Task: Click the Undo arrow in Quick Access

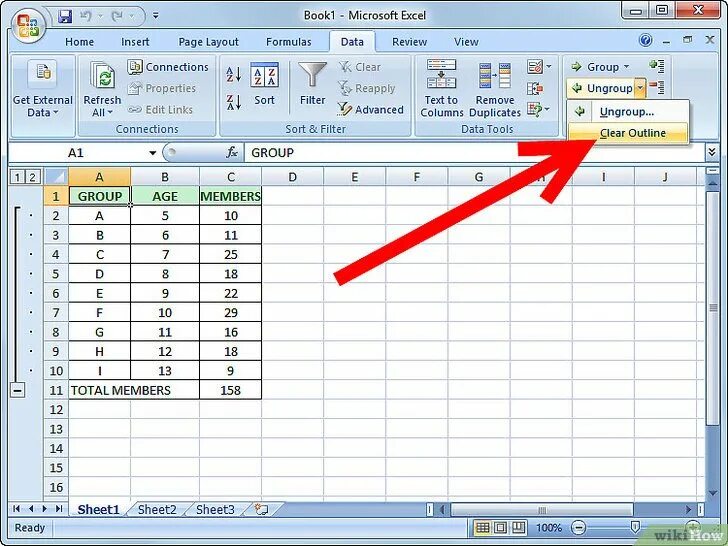Action: [86, 16]
